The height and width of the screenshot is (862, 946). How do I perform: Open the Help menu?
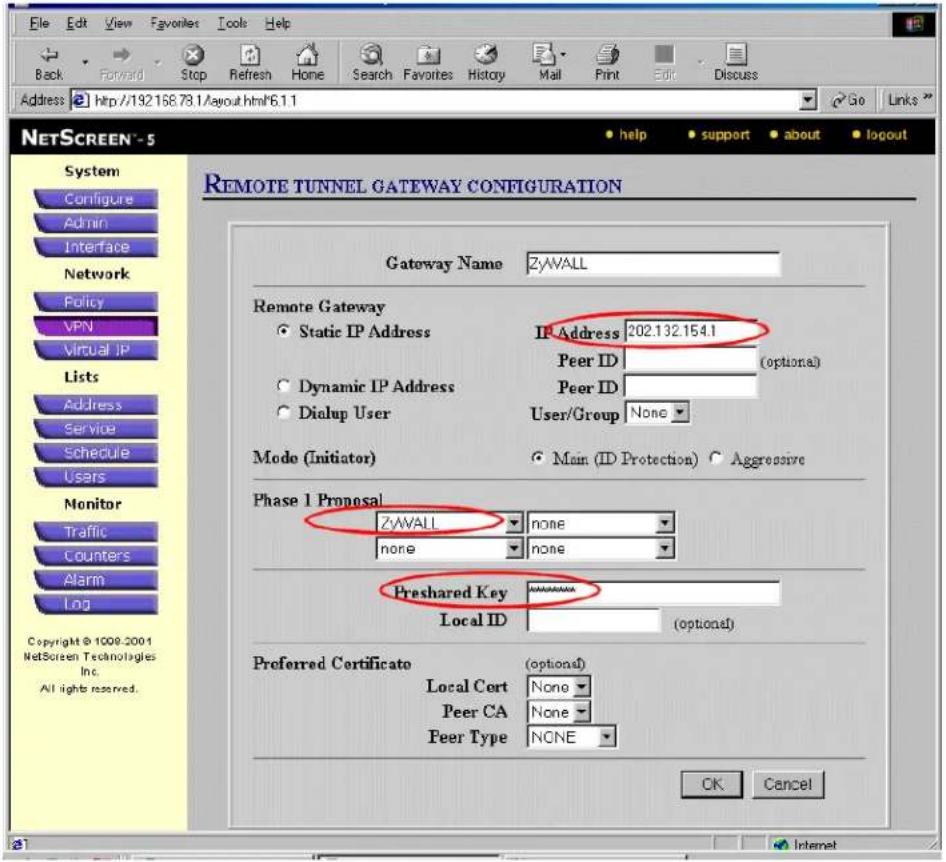tap(278, 23)
